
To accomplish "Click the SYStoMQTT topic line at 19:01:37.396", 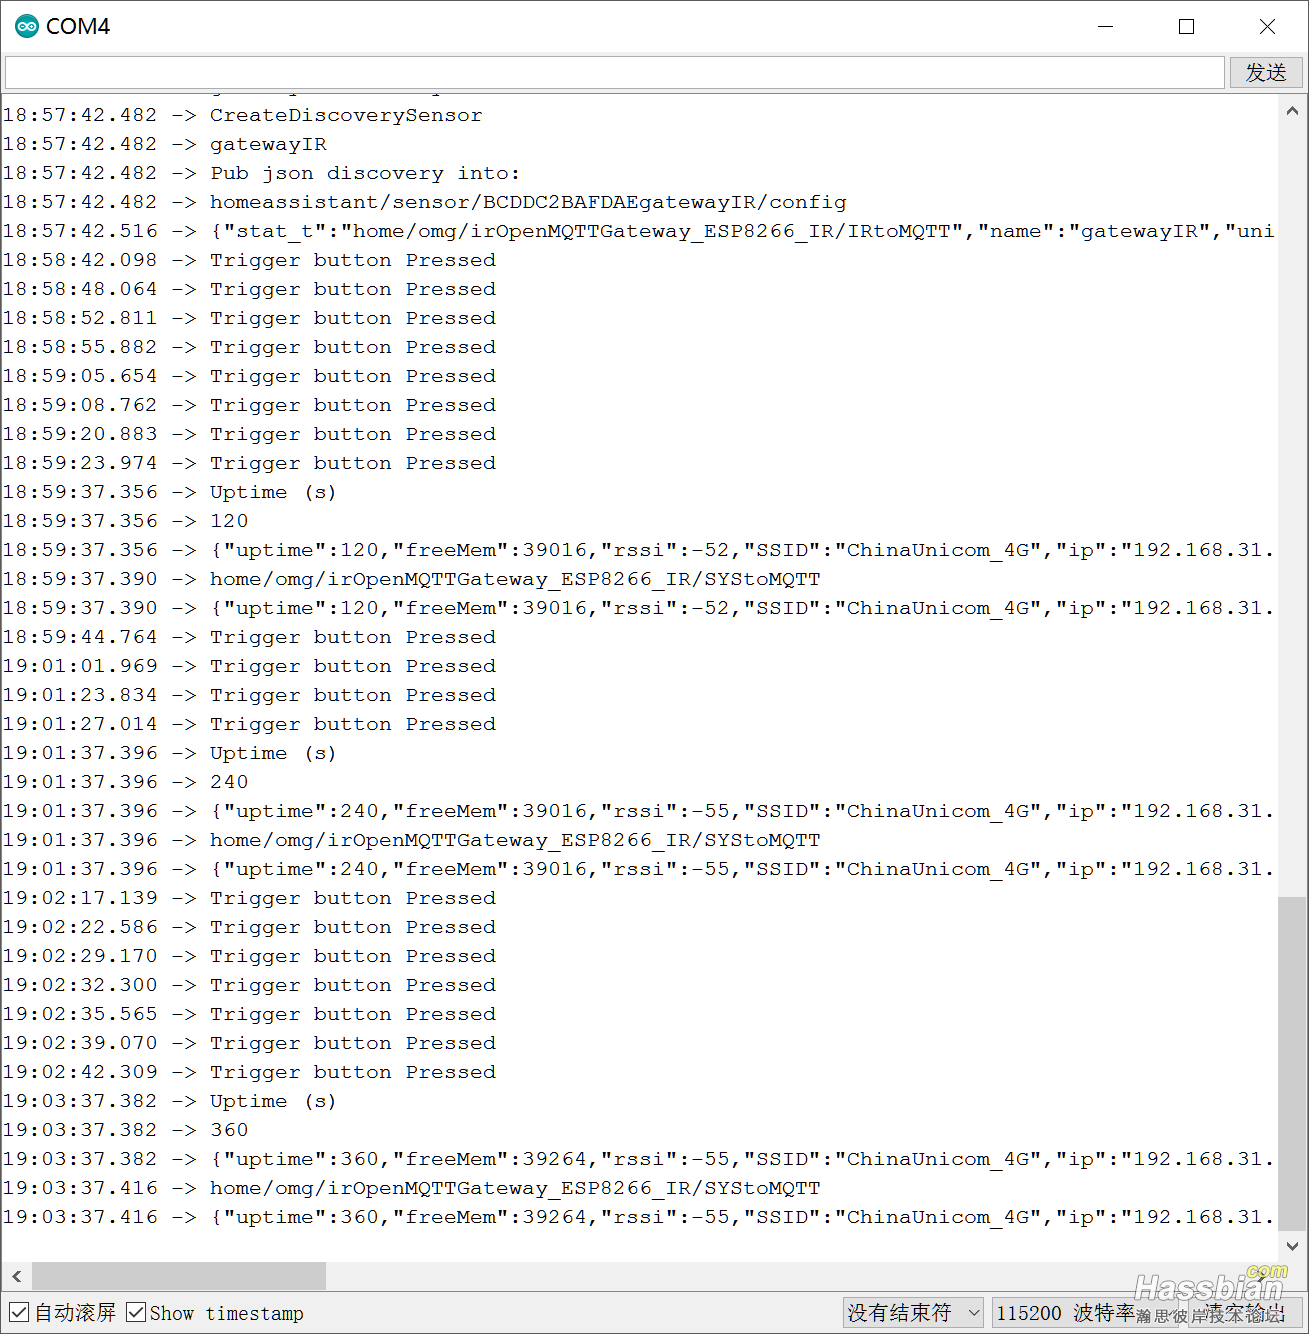I will coord(411,840).
